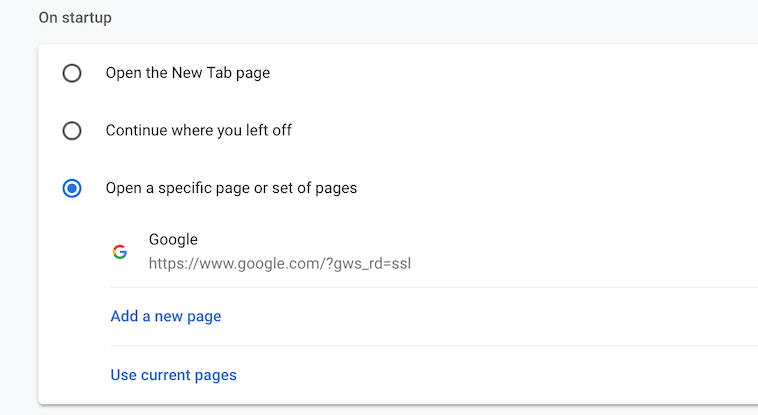
Task: Click the Google startup page title
Action: coord(173,240)
